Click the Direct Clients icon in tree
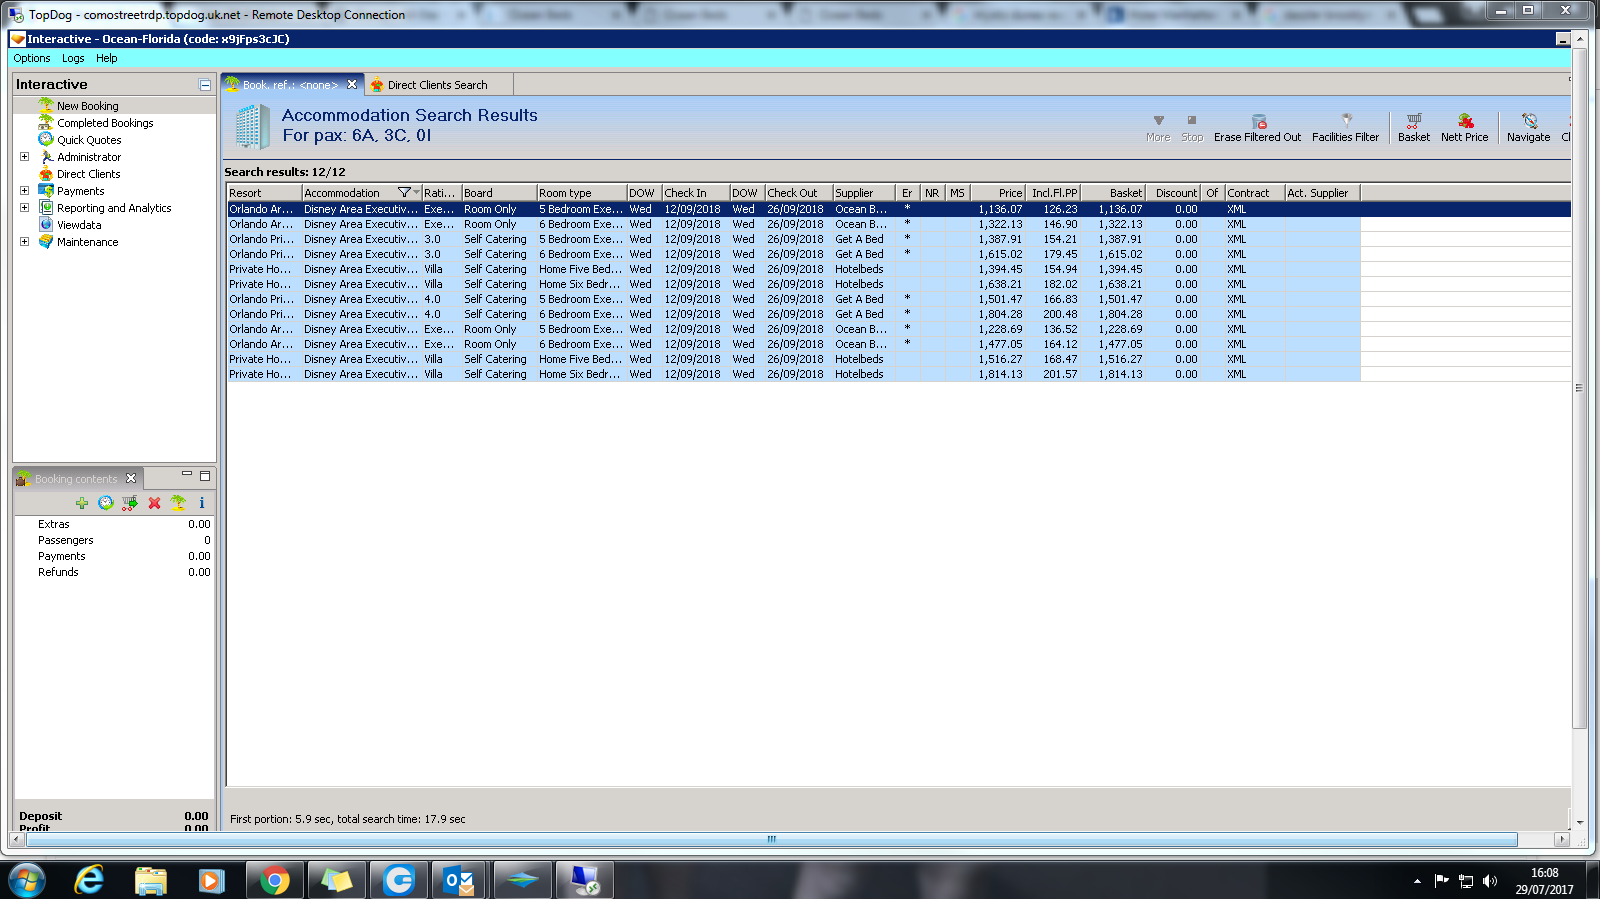Viewport: 1600px width, 899px height. (x=46, y=174)
